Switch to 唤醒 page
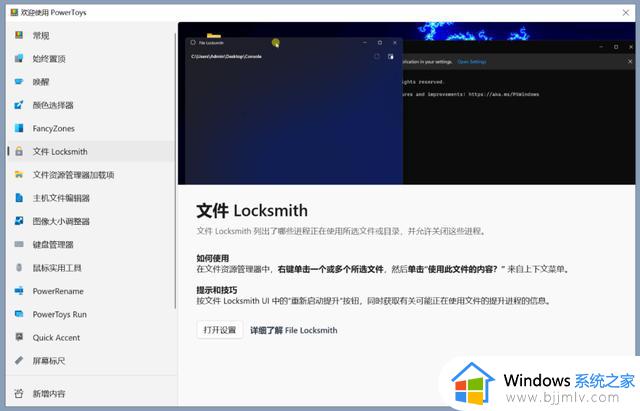The height and width of the screenshot is (411, 640). click(41, 82)
